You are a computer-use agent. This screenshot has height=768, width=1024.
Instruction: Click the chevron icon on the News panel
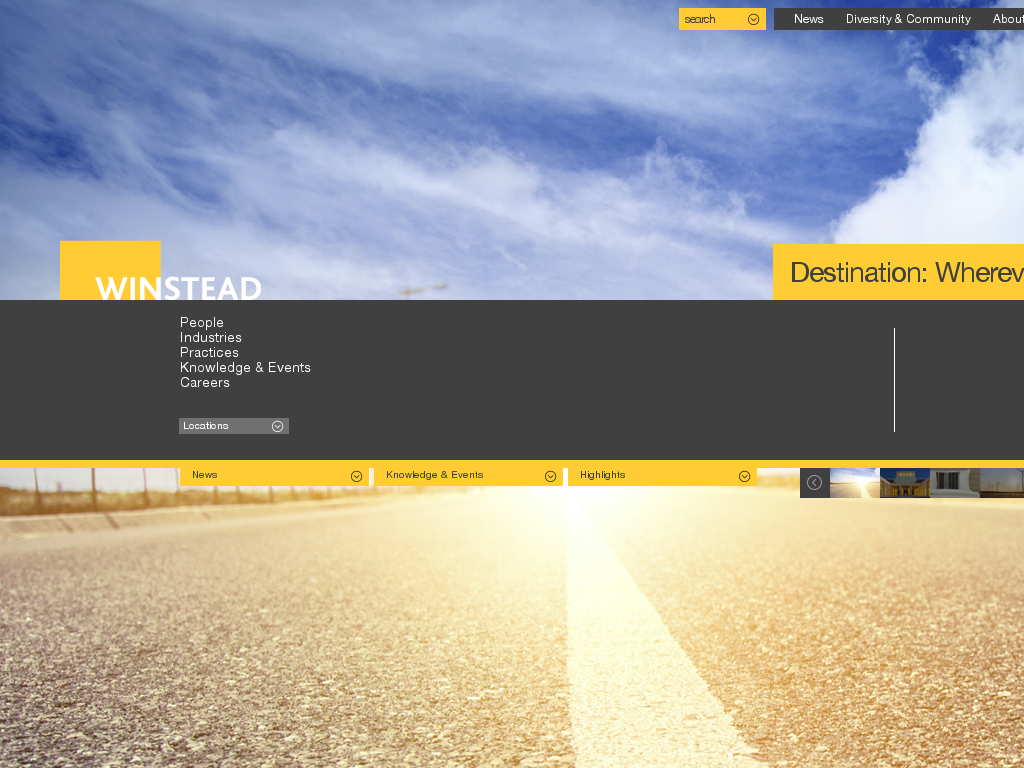pos(357,477)
